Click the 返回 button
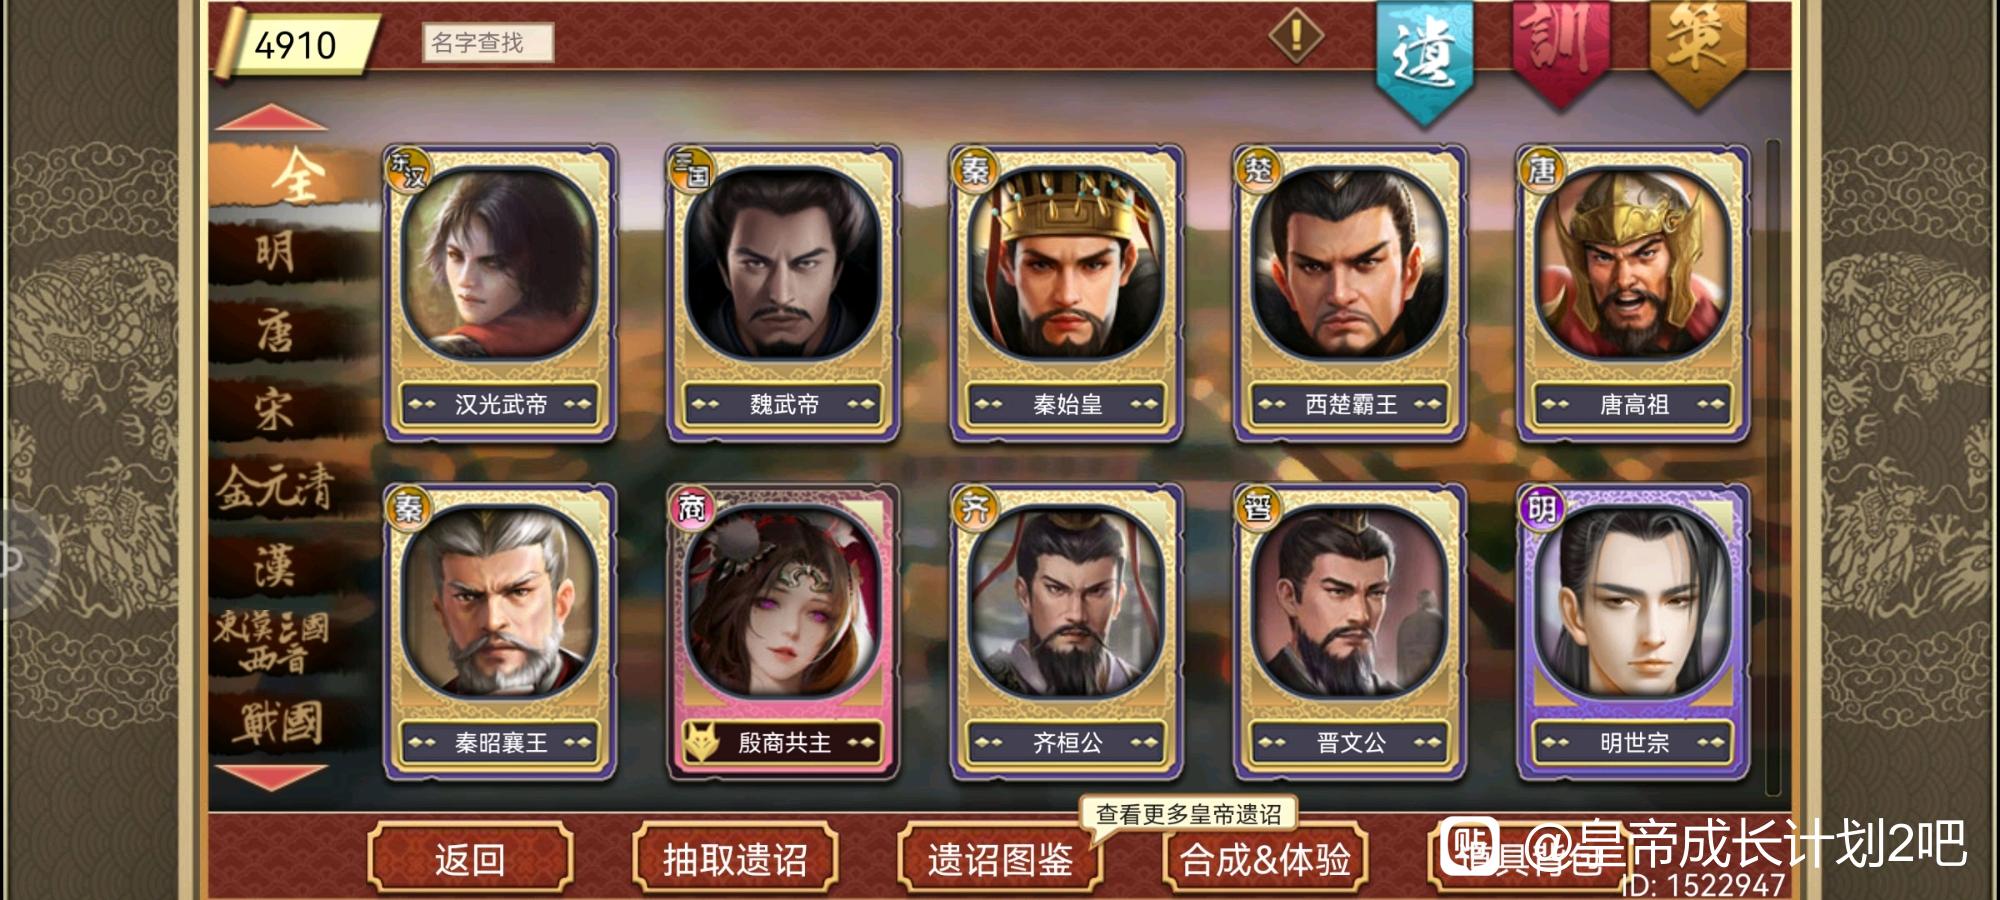This screenshot has width=2000, height=900. tap(470, 858)
